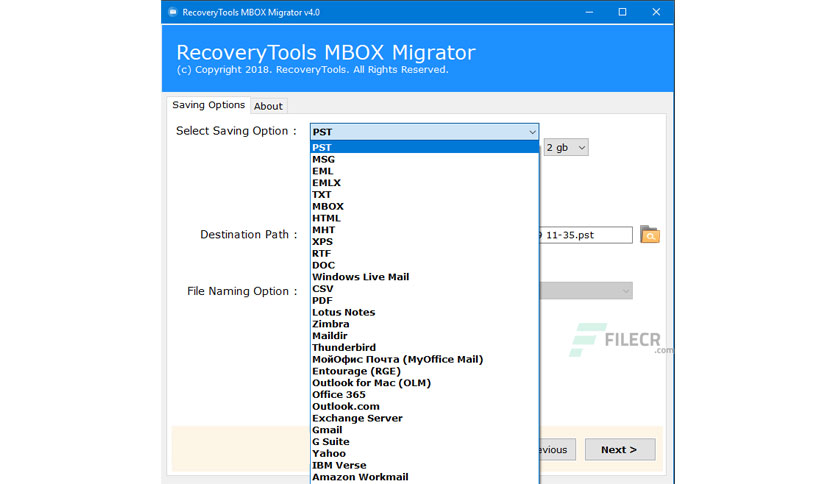Pick EMLX format option
The image size is (836, 484).
click(424, 183)
